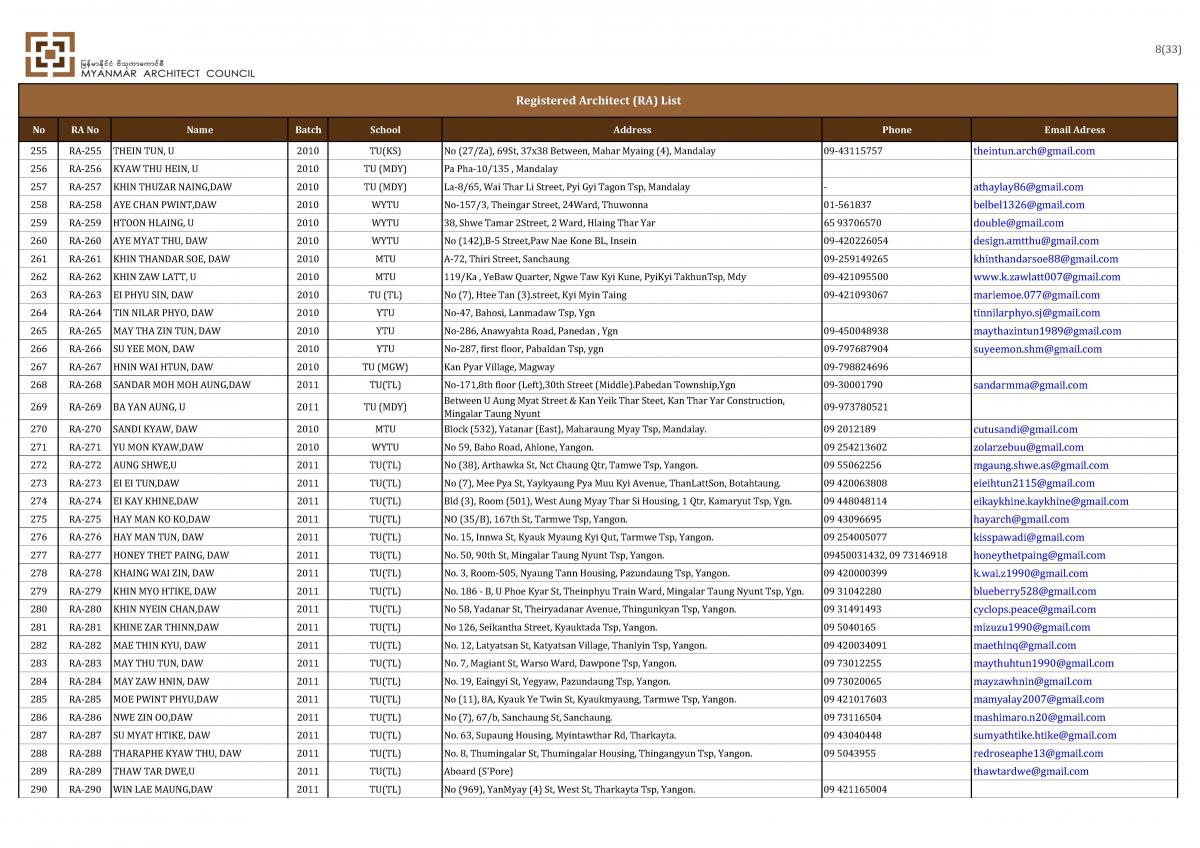
Task: Select the address 'Aboard (S'Pore)'
Action: (x=479, y=771)
